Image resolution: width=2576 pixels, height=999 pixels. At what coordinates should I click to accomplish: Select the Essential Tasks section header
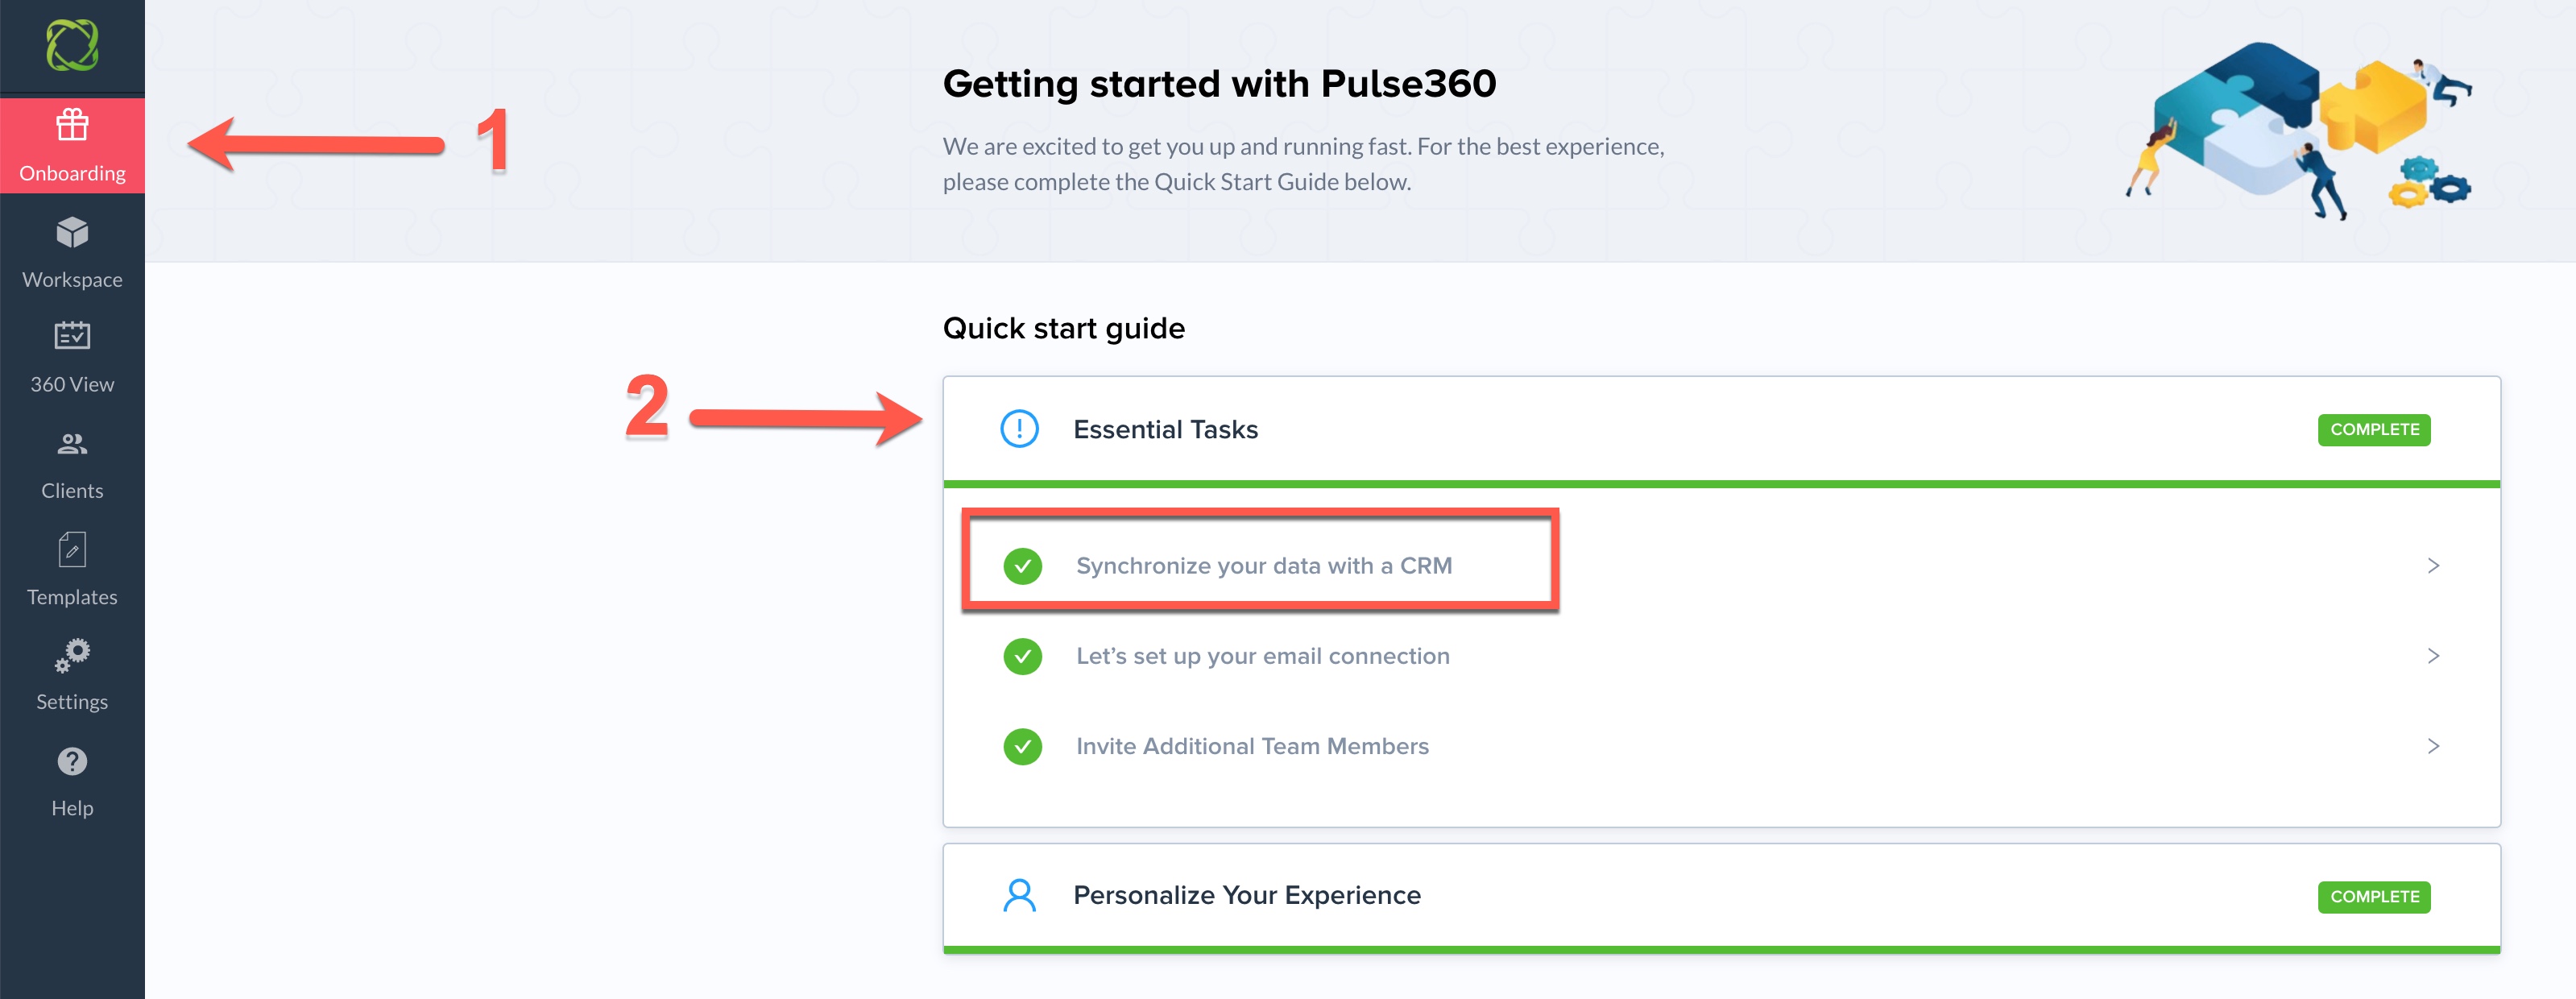pos(1166,429)
